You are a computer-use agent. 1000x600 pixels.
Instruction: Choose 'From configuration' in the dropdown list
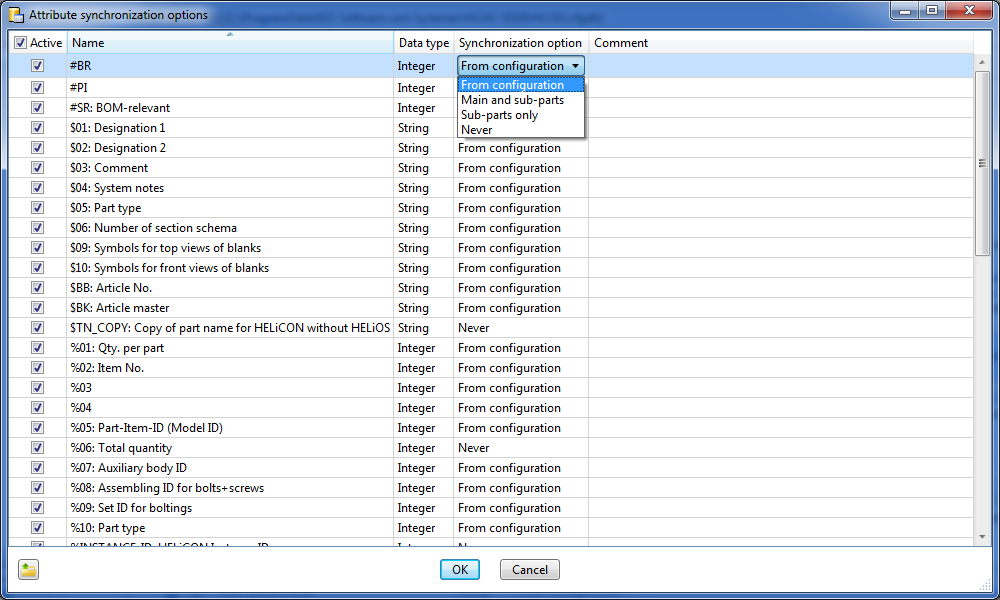pos(520,85)
